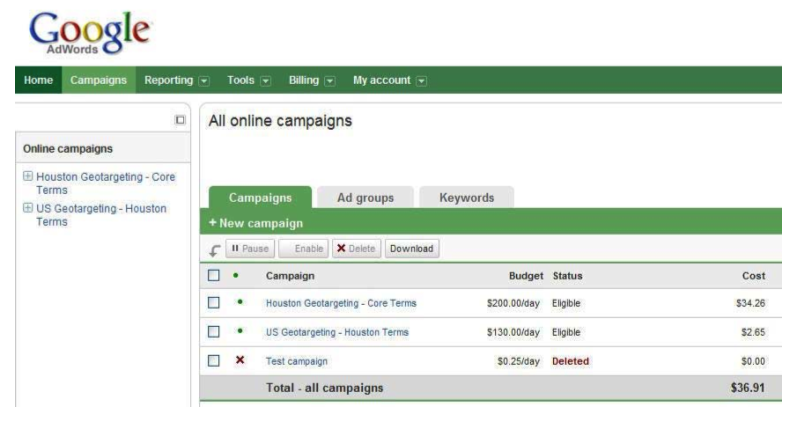This screenshot has width=792, height=429.
Task: Click the green status dot for US Geotargeting
Action: [x=240, y=331]
